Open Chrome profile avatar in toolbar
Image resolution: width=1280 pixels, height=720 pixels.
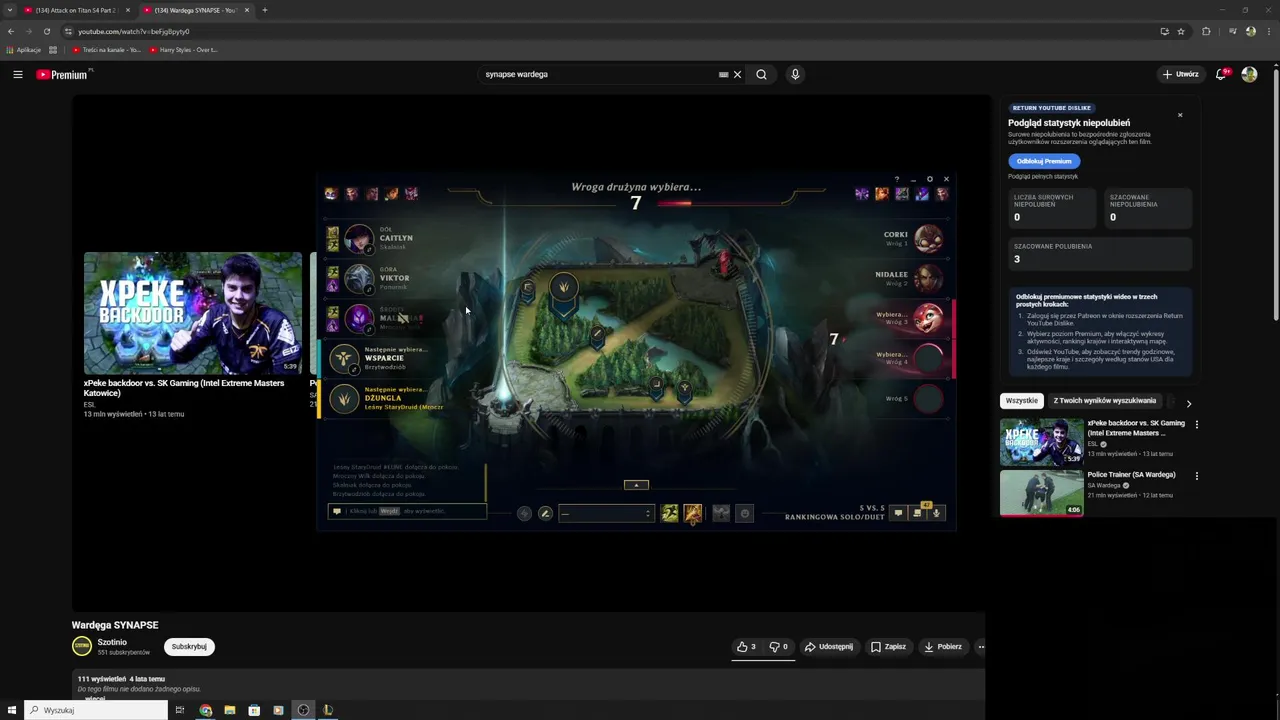pos(1251,31)
